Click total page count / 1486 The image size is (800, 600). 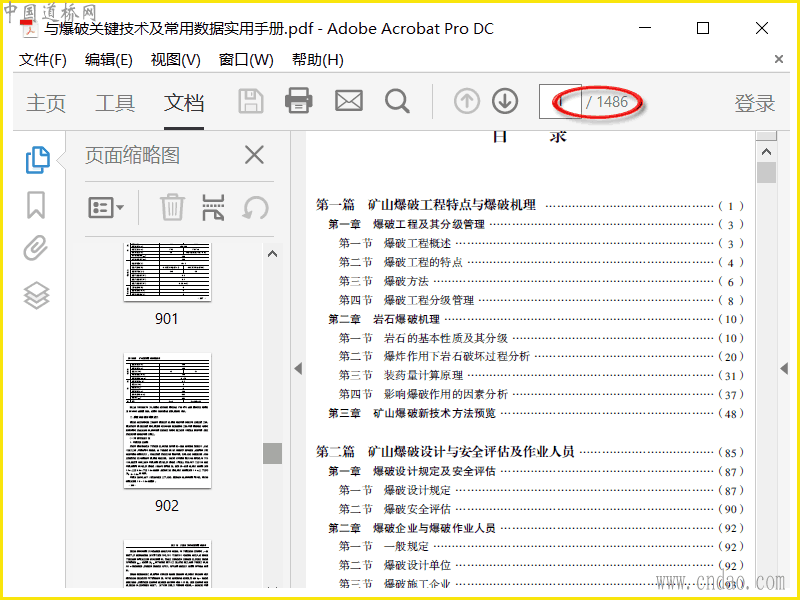[607, 102]
